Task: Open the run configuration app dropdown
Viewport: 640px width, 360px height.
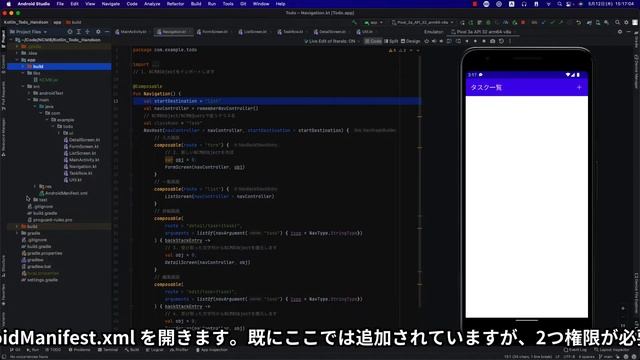Action: coord(373,22)
